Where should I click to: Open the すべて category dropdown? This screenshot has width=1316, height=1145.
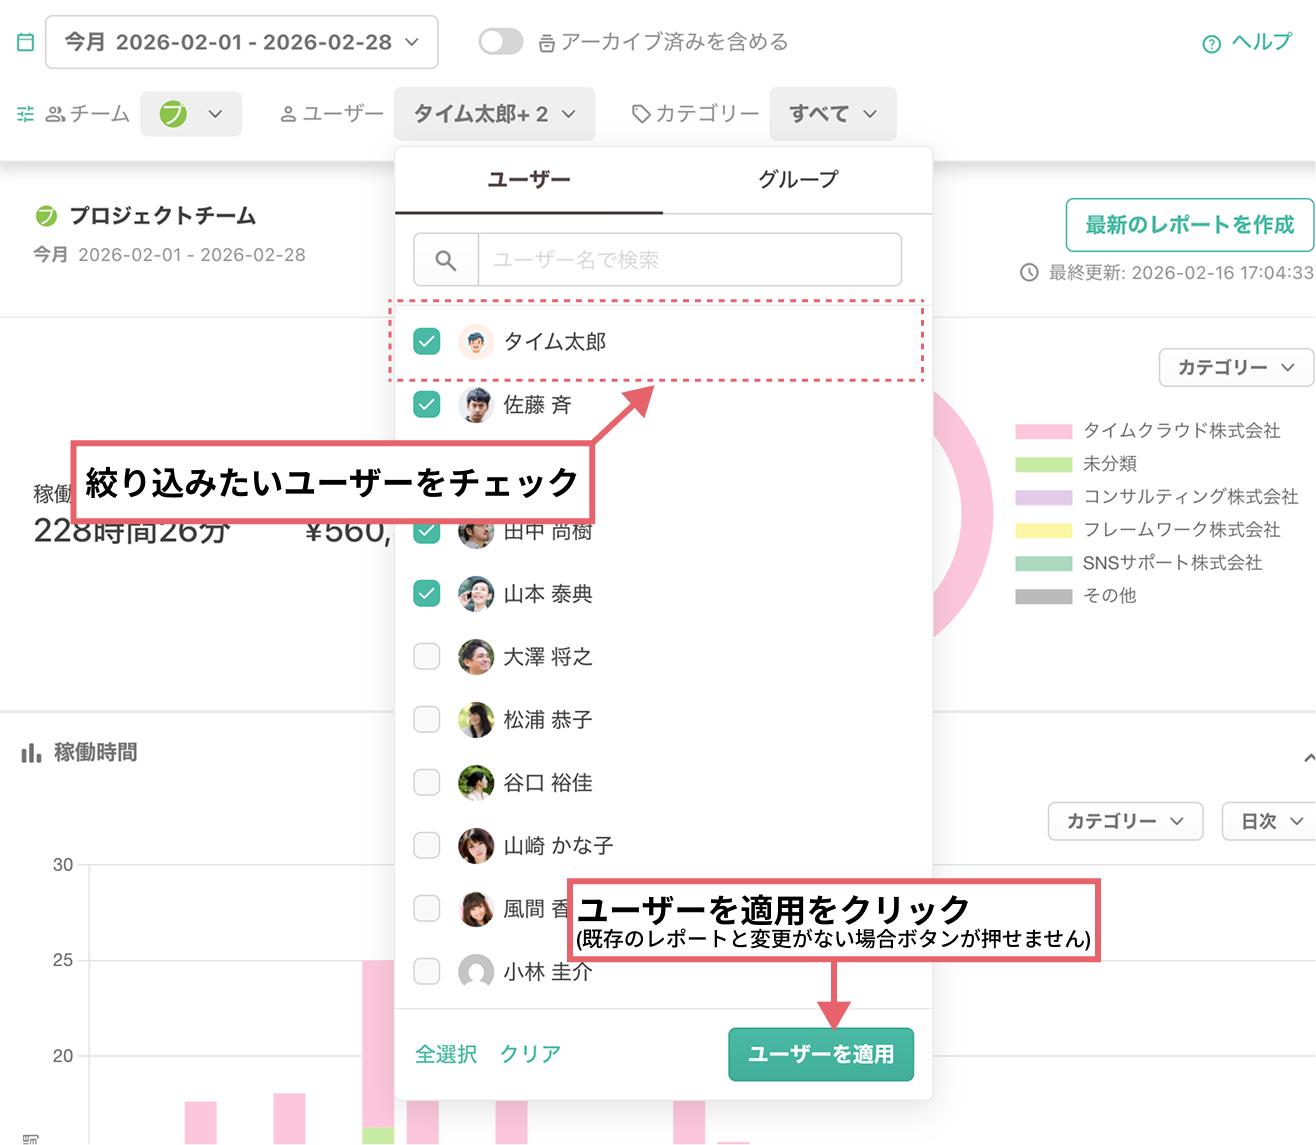tap(832, 114)
